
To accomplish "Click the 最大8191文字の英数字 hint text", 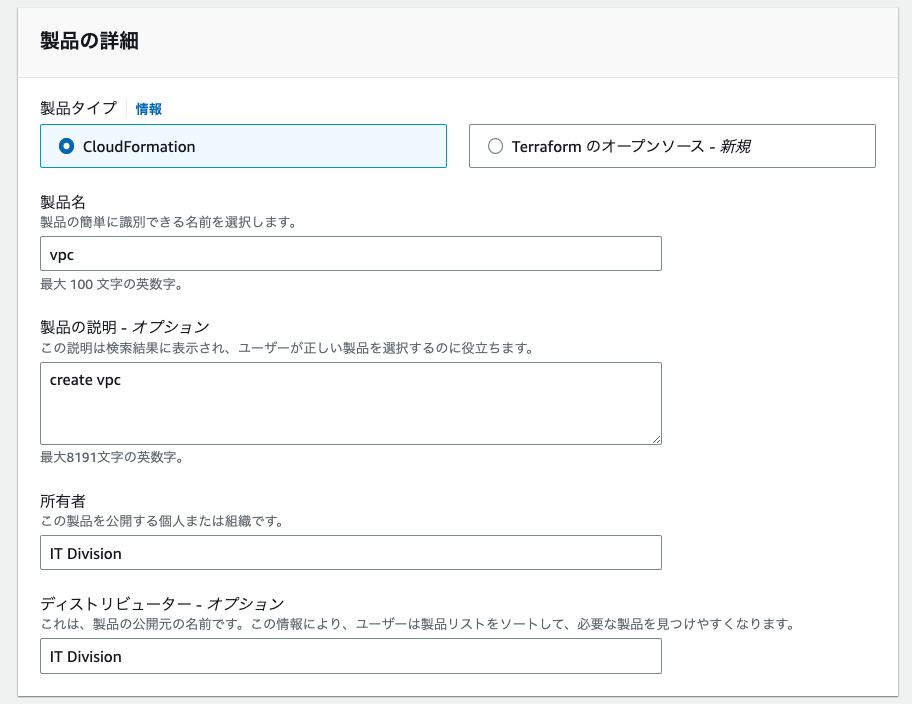I will 112,457.
